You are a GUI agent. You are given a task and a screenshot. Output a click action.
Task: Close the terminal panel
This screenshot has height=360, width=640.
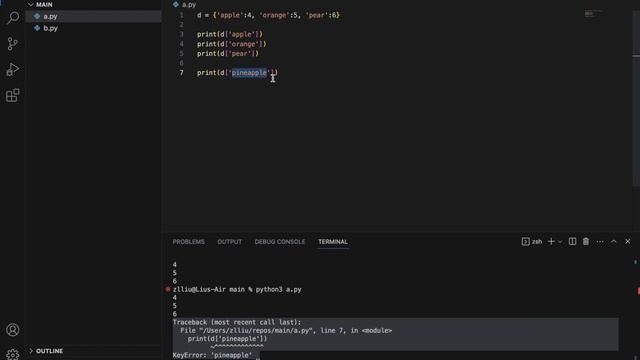[x=628, y=242]
